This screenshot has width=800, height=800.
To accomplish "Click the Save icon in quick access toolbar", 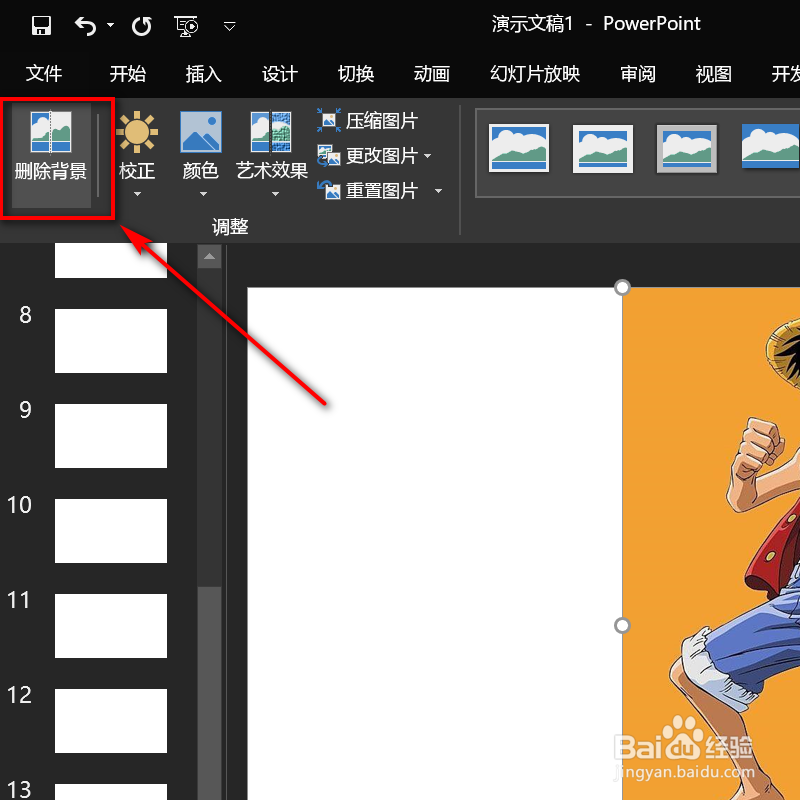I will (x=41, y=25).
